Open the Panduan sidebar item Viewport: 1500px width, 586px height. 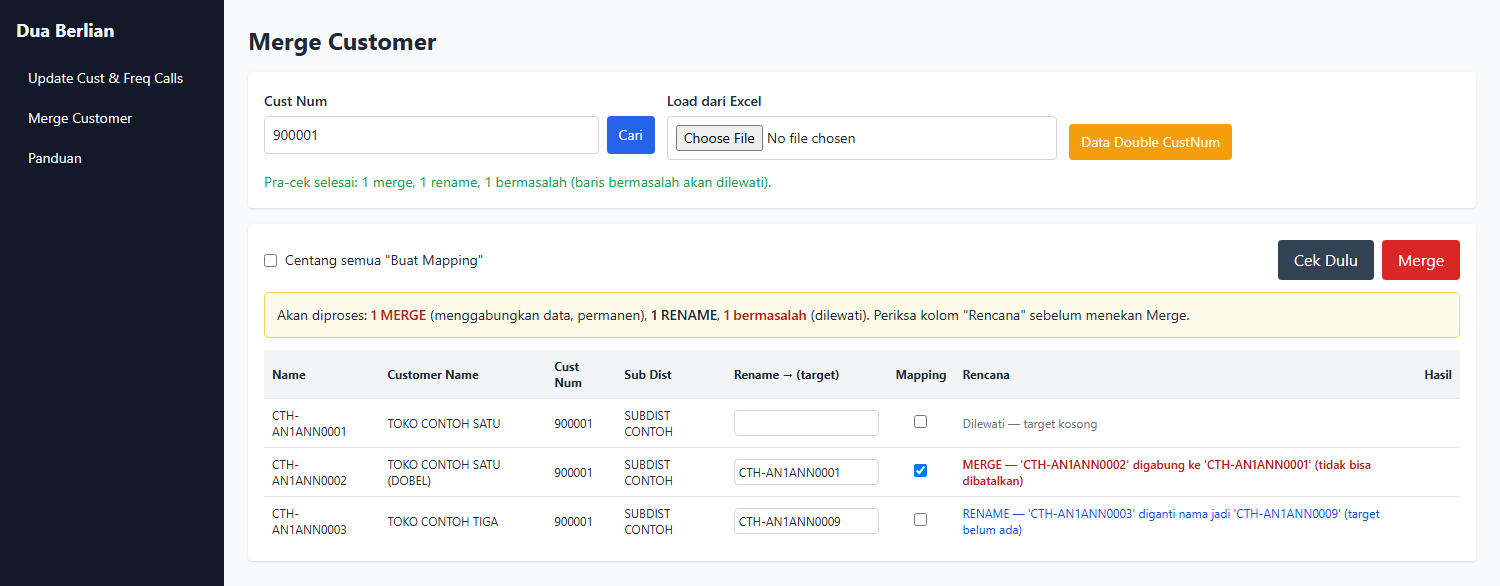click(x=55, y=158)
